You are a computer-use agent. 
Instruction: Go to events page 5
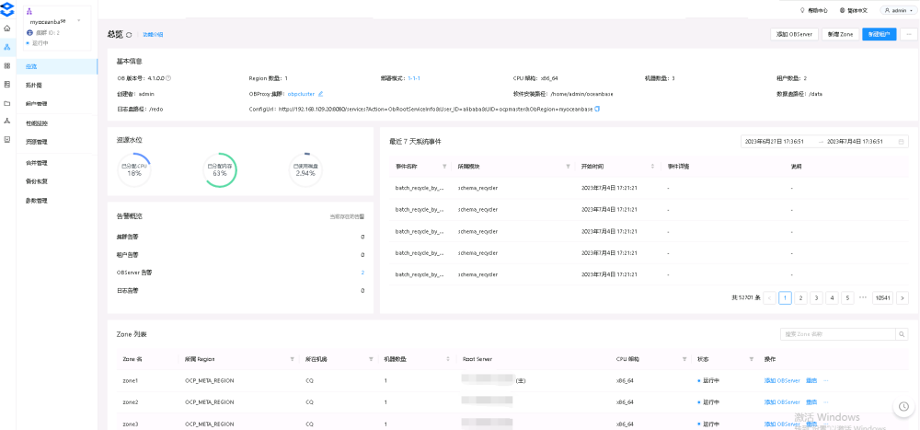point(847,298)
